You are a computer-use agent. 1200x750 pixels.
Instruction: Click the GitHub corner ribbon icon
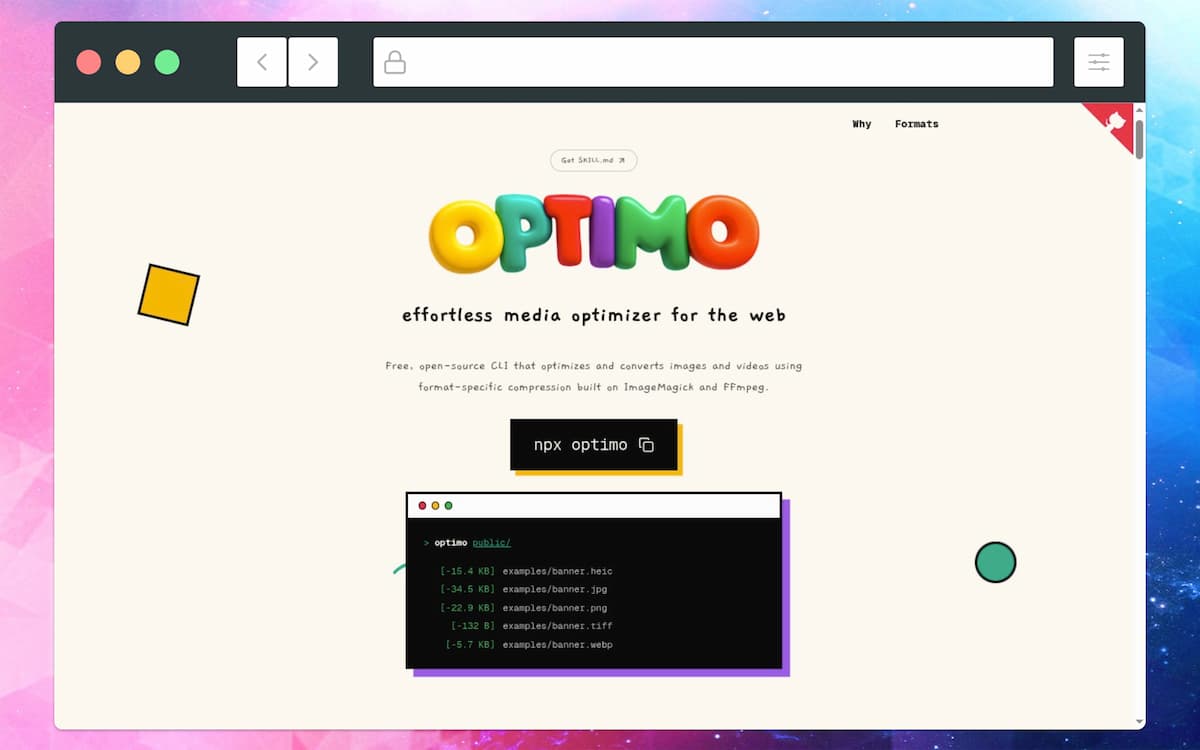(x=1115, y=123)
